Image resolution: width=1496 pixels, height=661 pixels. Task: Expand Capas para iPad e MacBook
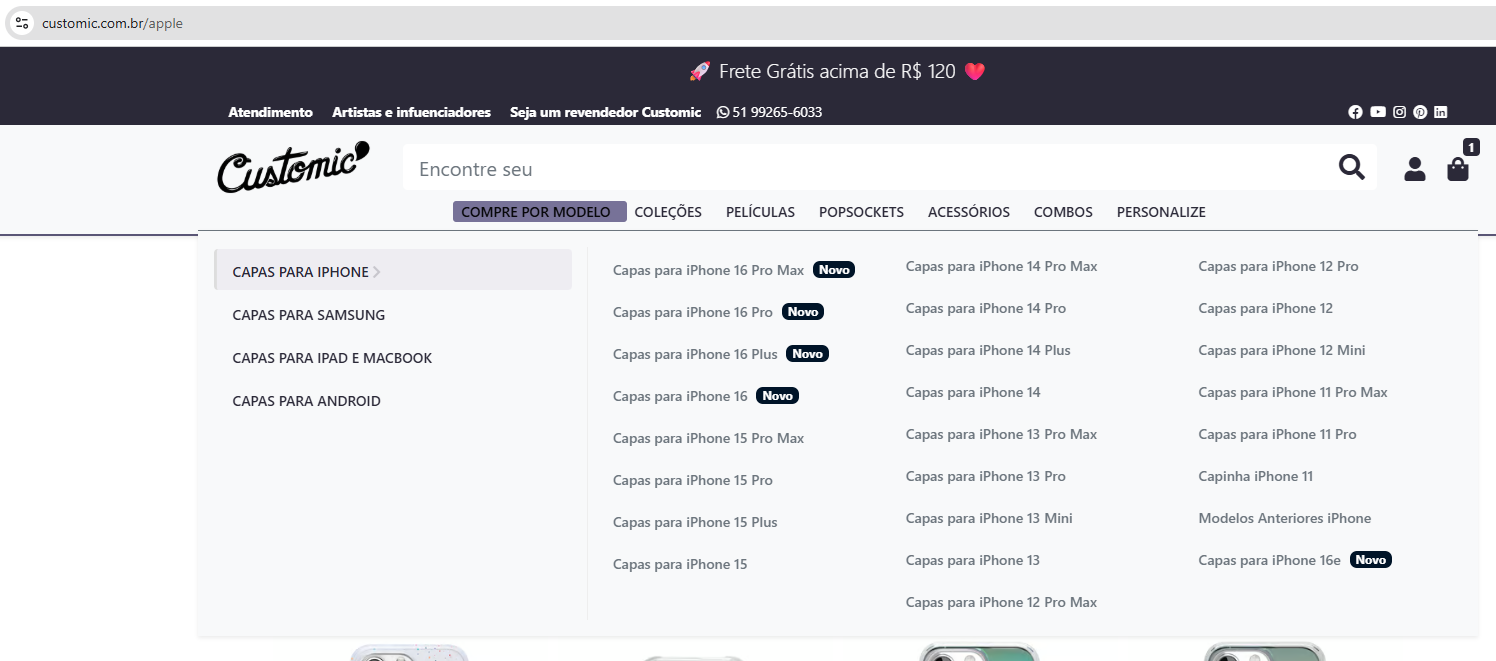(x=332, y=358)
